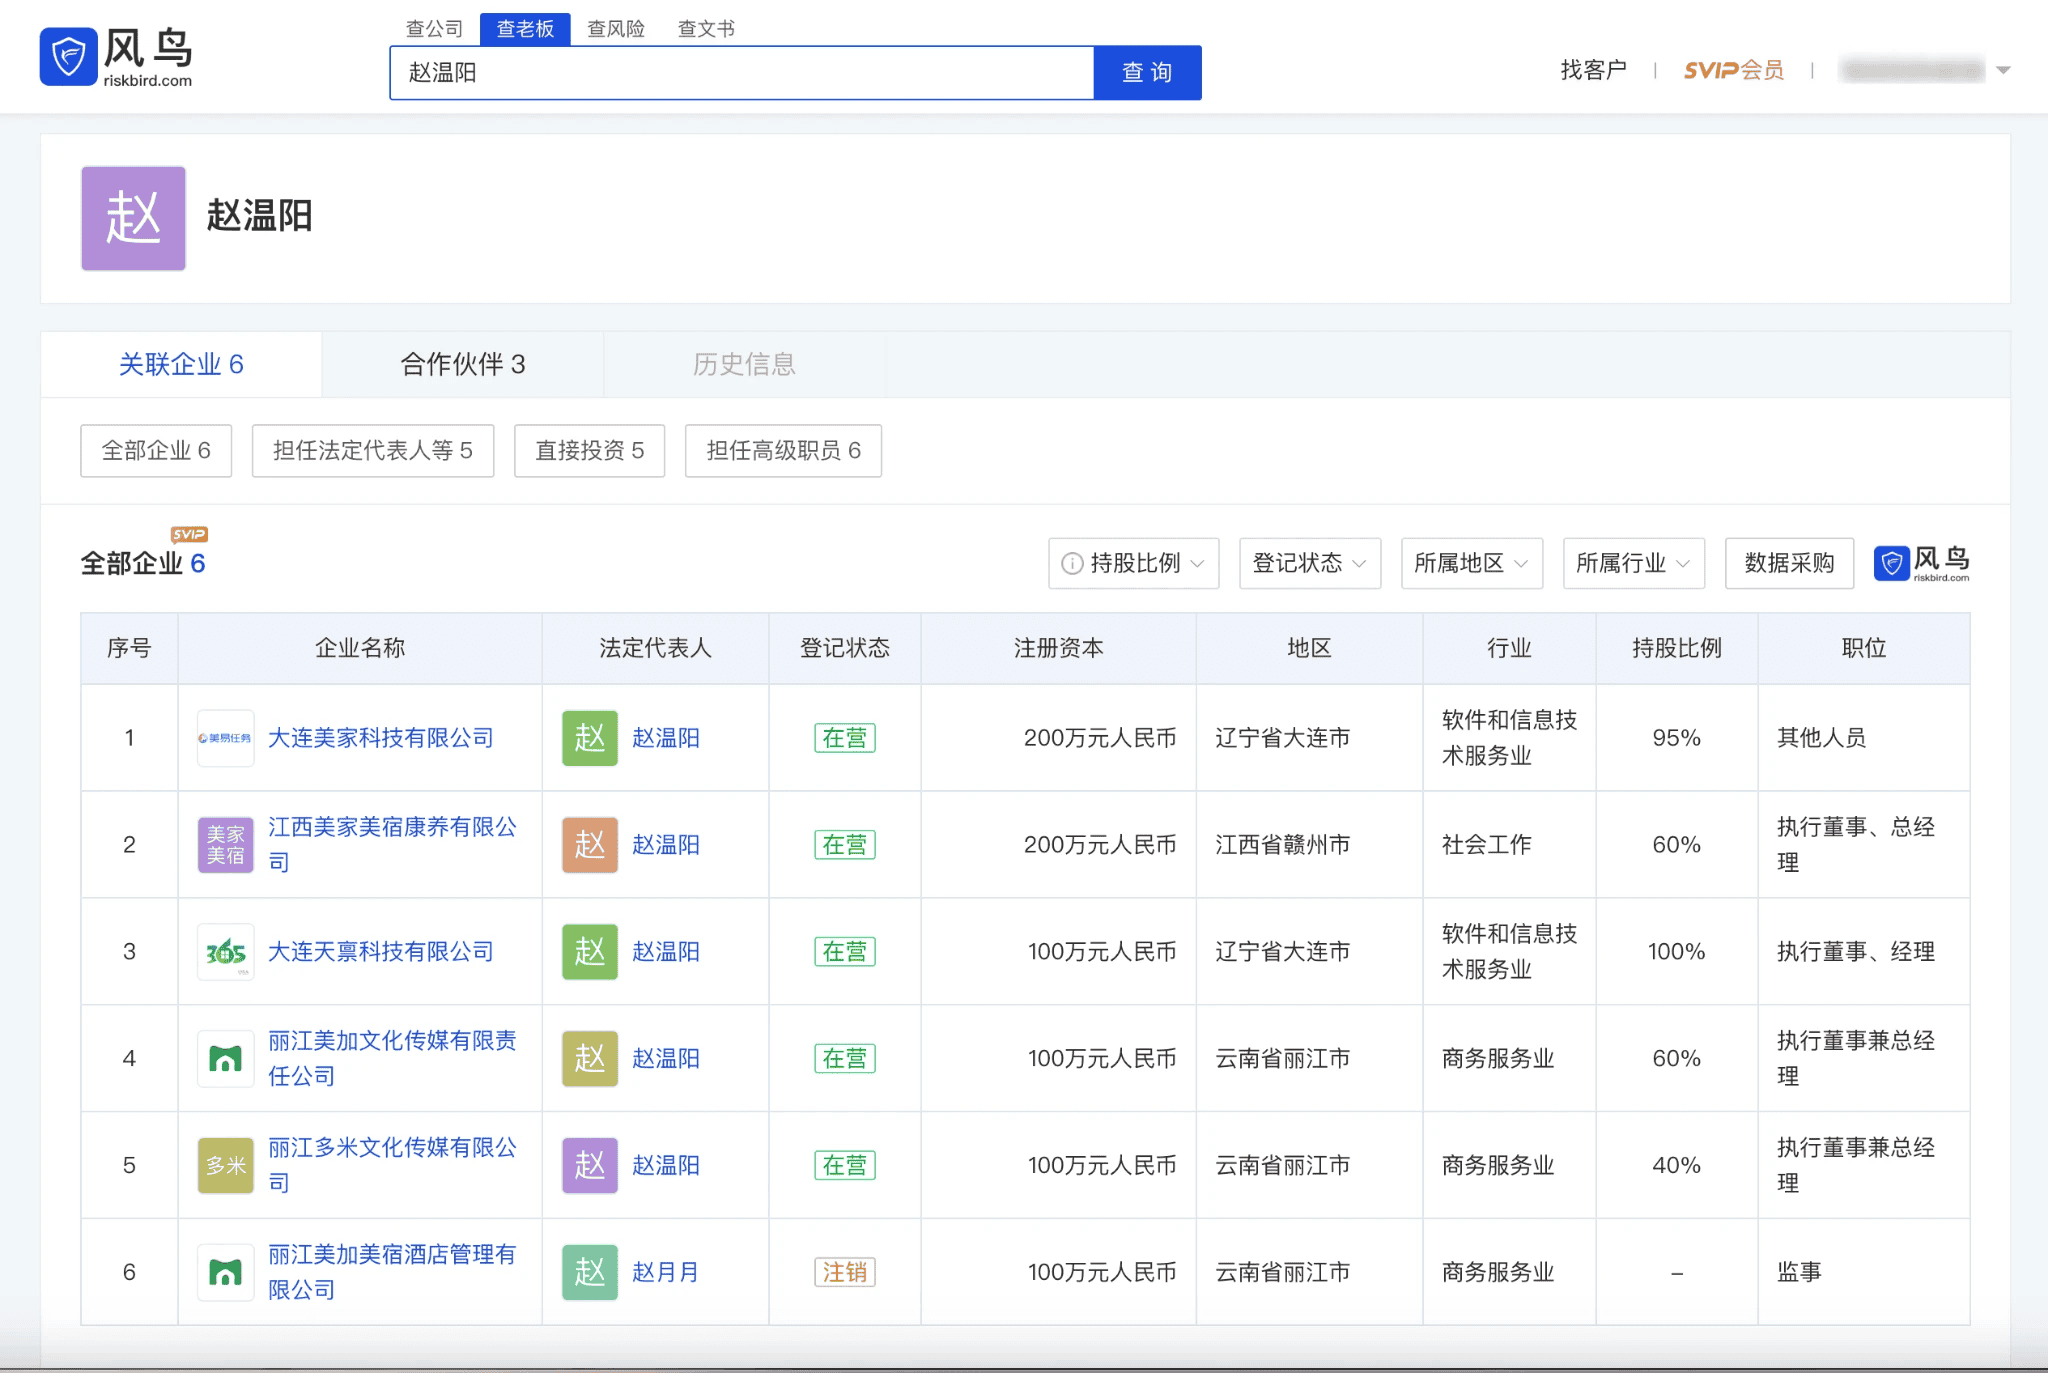The width and height of the screenshot is (2048, 1373).
Task: Open 丽江美加文化传媒有限责任公司 link
Action: [392, 1059]
